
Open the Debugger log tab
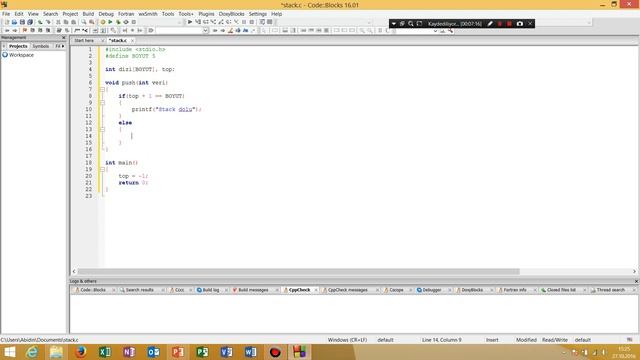(x=432, y=290)
